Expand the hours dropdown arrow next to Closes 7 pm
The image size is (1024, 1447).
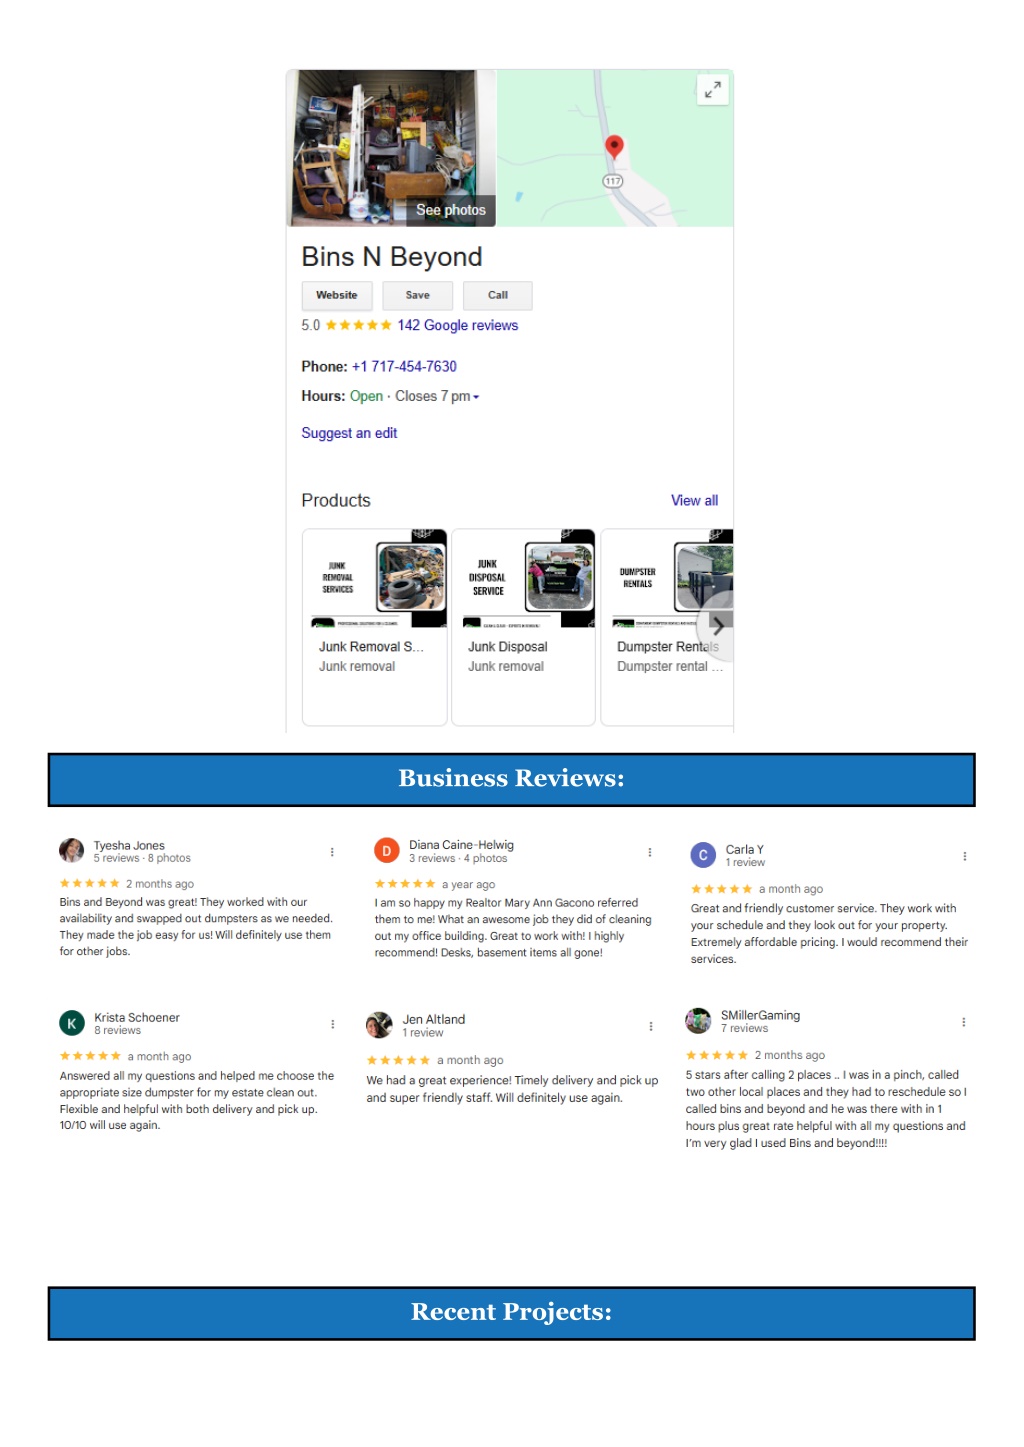pos(476,397)
